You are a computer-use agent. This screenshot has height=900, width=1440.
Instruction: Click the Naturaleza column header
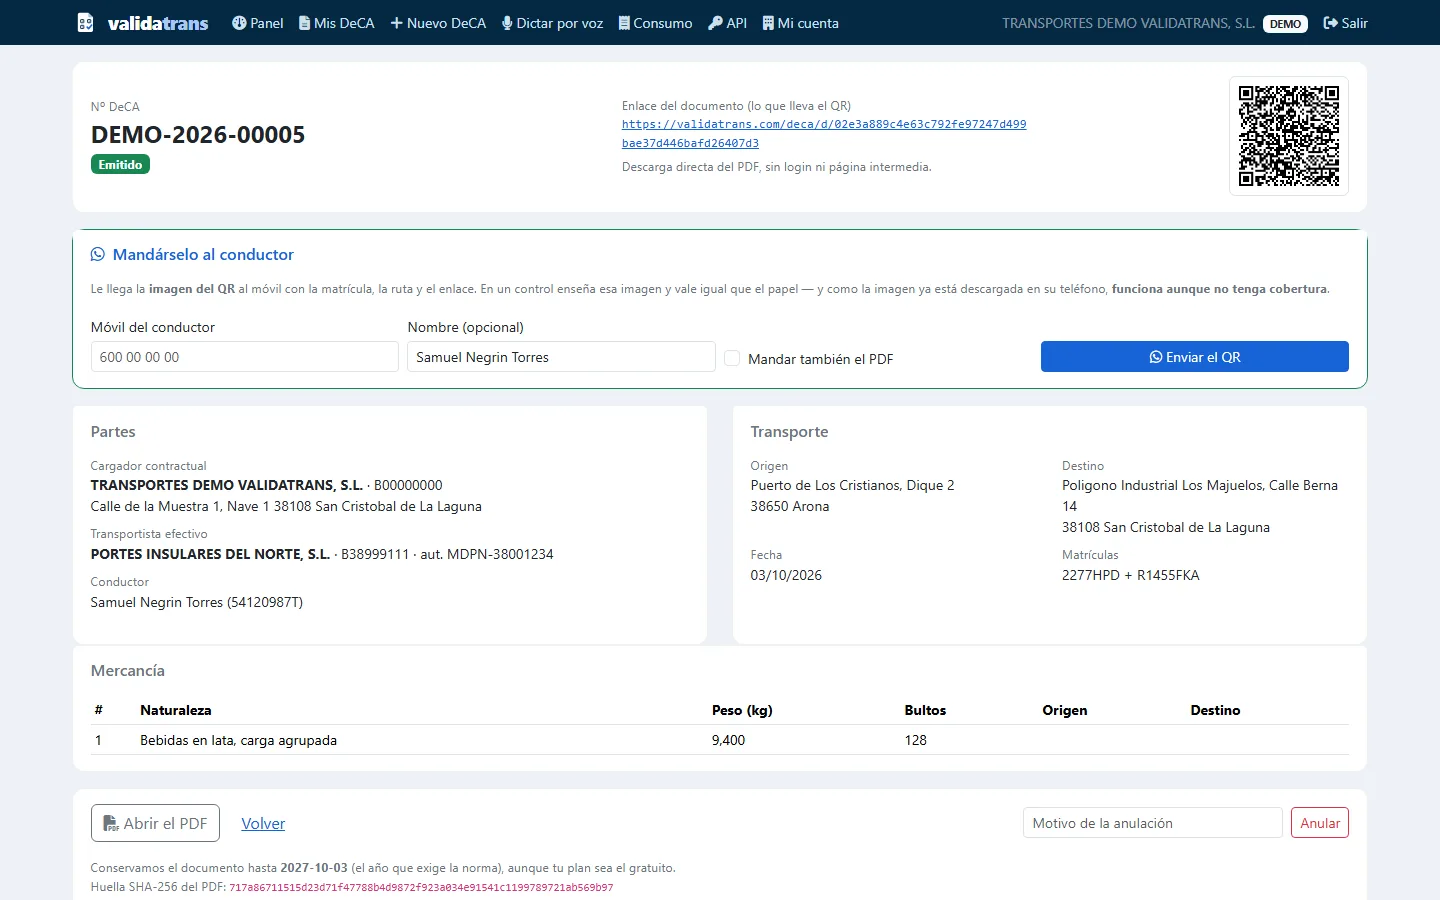(x=176, y=710)
